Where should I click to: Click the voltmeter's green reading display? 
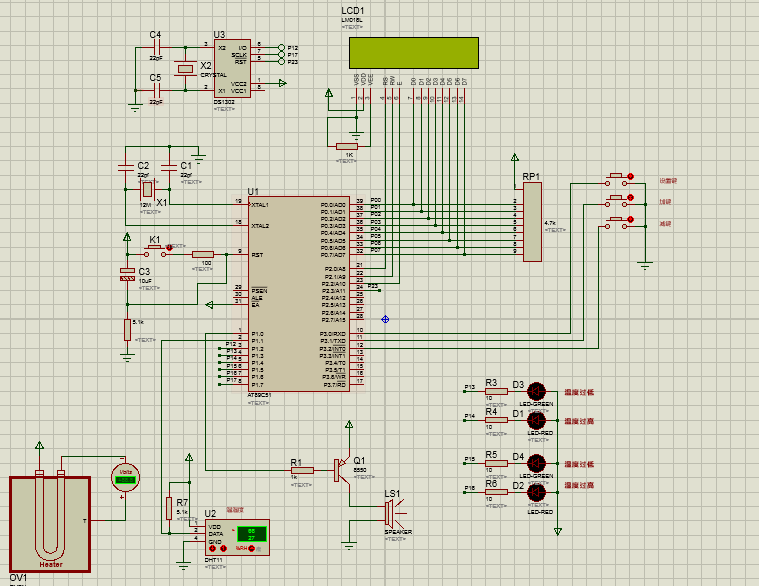coord(125,480)
